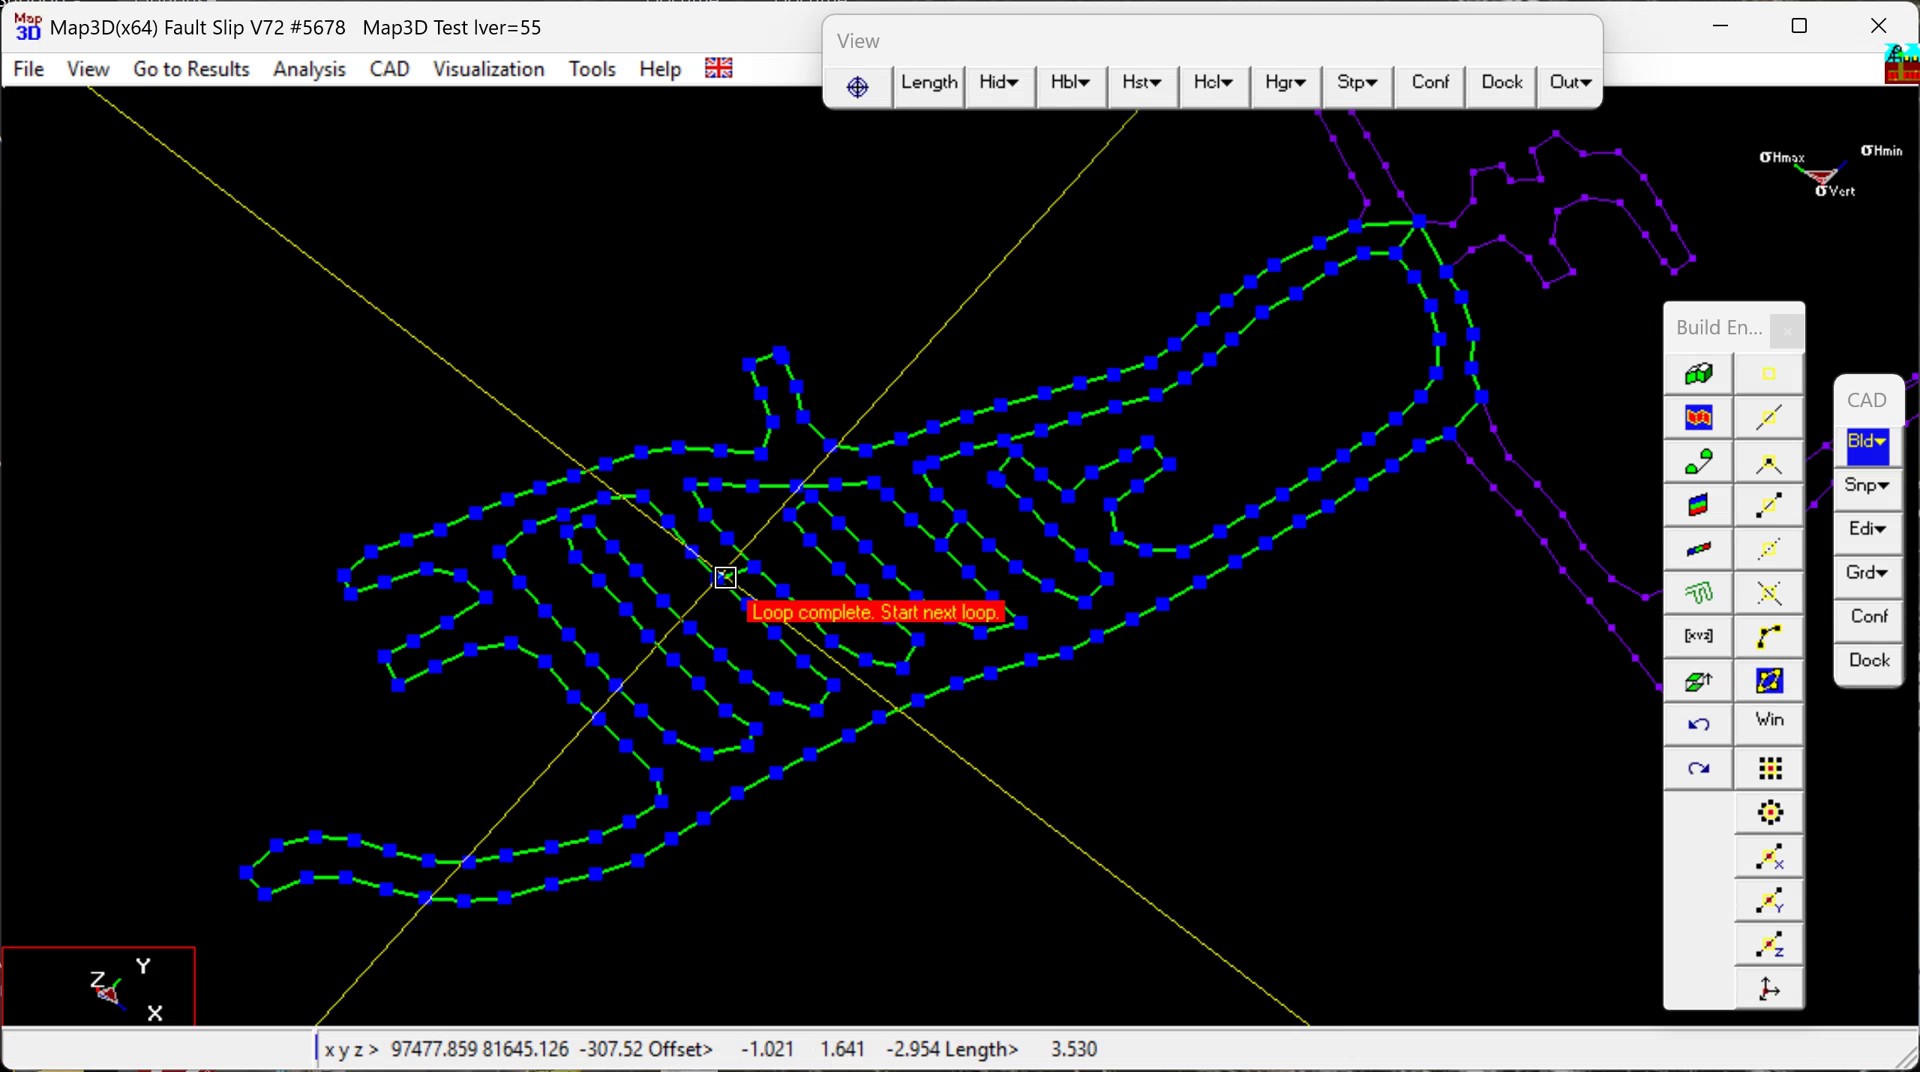Click the Dock button in CAD panel

coord(1868,661)
